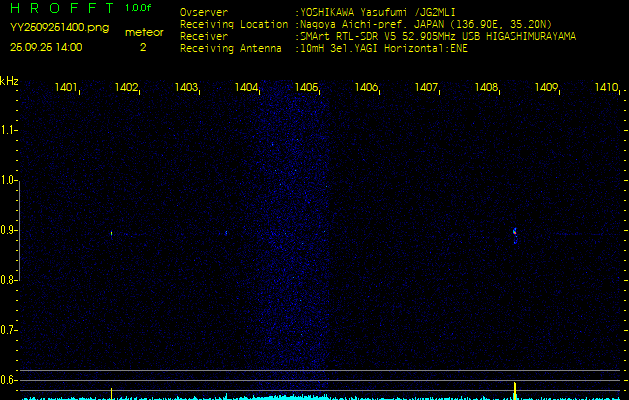Click the HROFFT program title text
This screenshot has width=629, height=400.
pos(61,8)
